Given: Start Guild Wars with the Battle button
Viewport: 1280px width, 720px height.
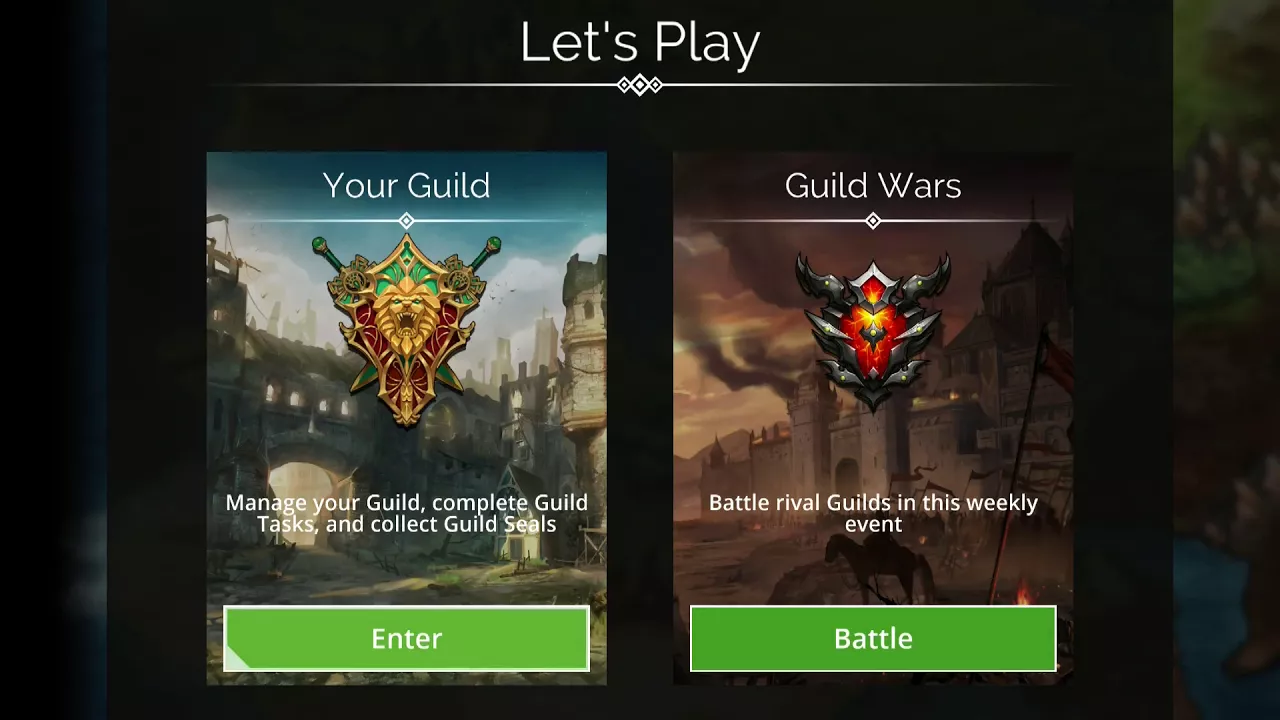Looking at the screenshot, I should click(873, 638).
